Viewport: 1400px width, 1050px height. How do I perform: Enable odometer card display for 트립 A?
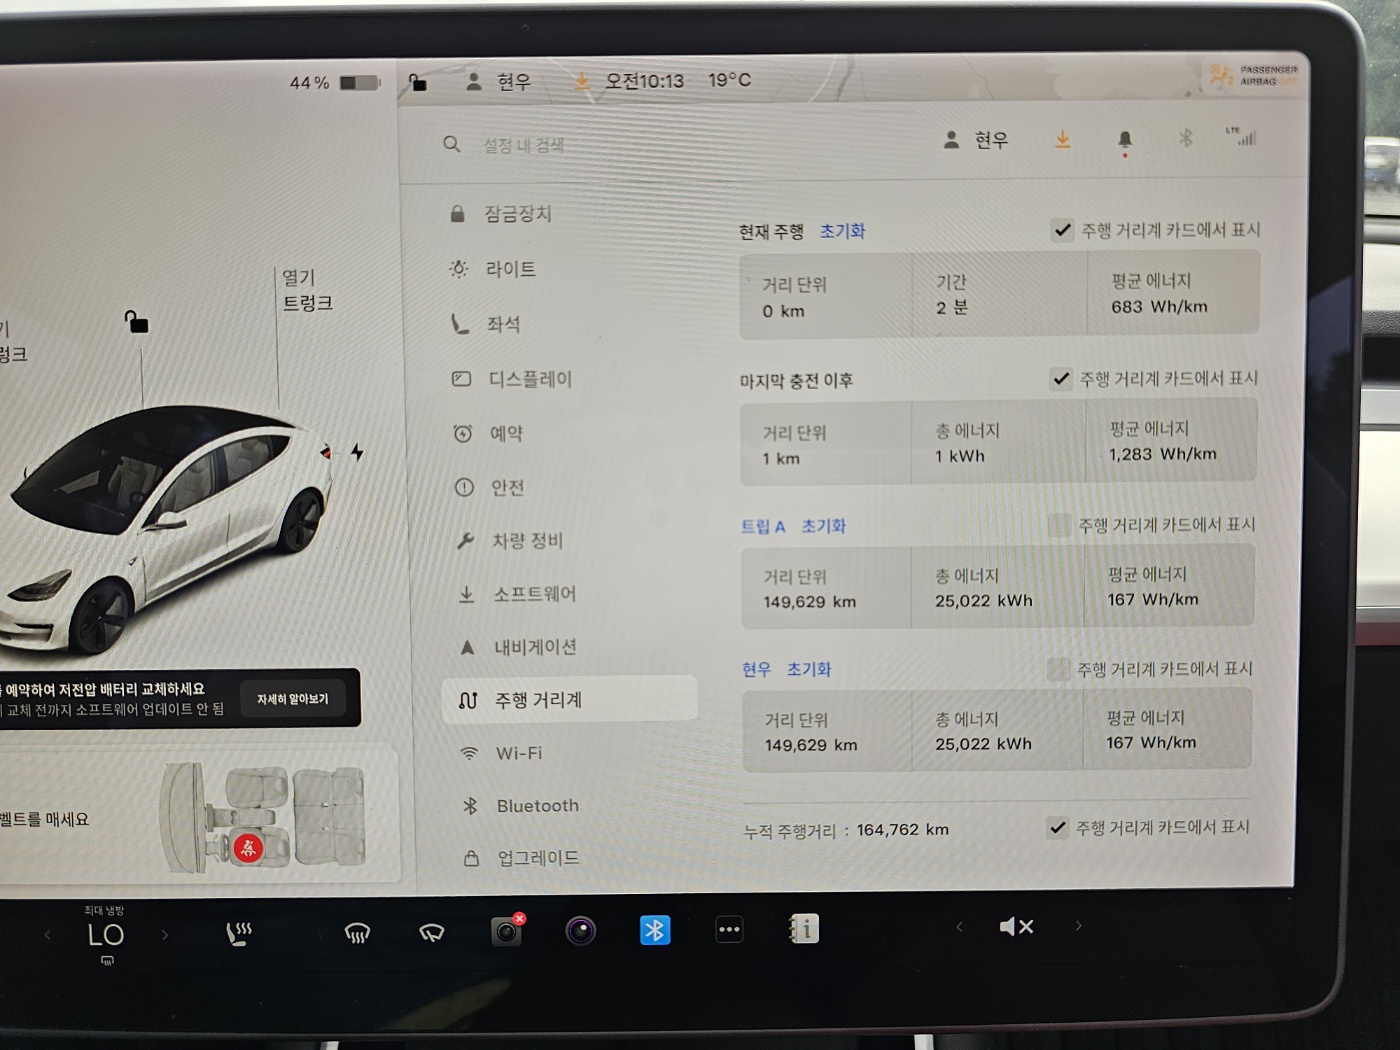[1058, 525]
